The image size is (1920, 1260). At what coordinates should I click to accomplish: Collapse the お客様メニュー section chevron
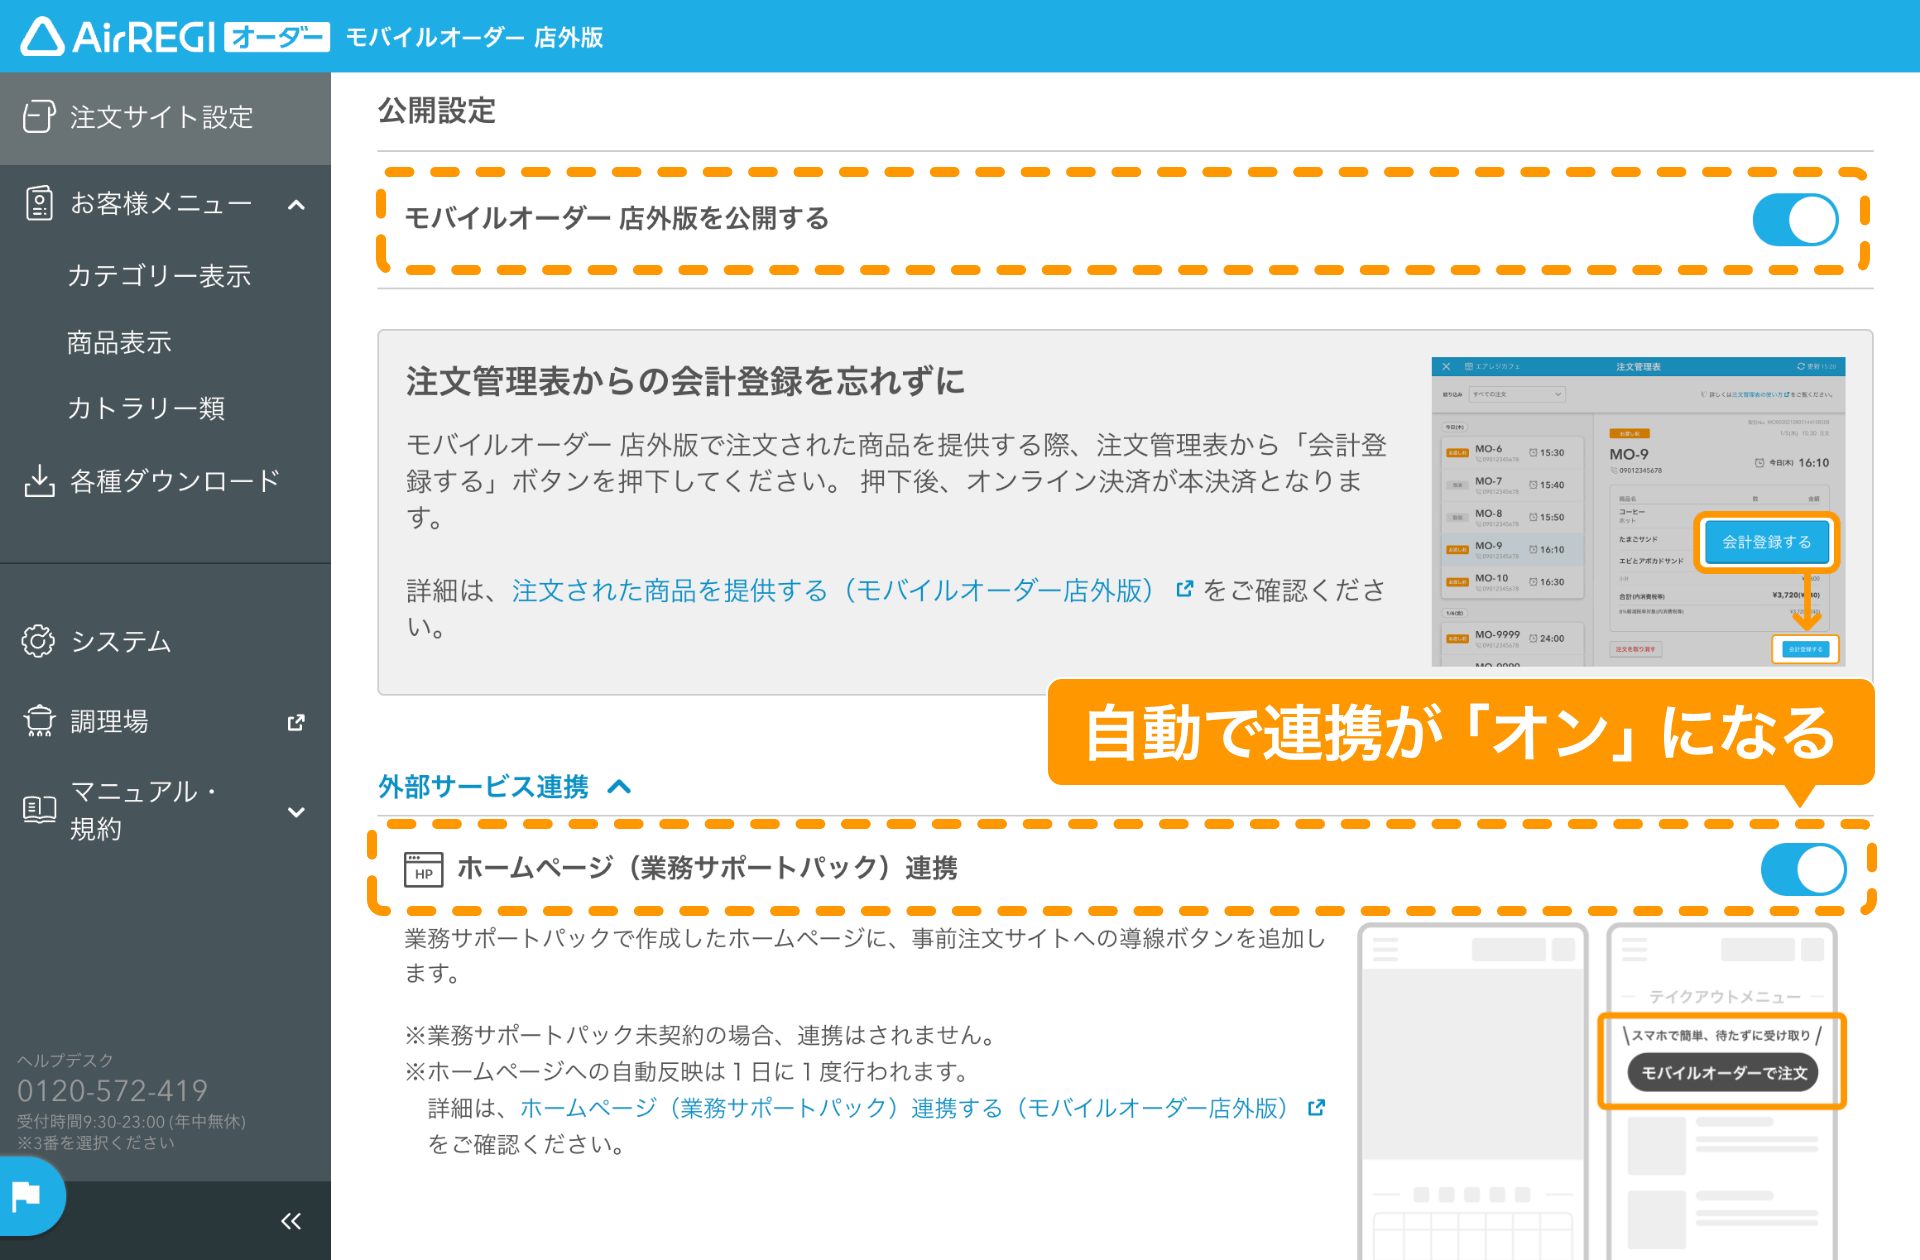[296, 205]
